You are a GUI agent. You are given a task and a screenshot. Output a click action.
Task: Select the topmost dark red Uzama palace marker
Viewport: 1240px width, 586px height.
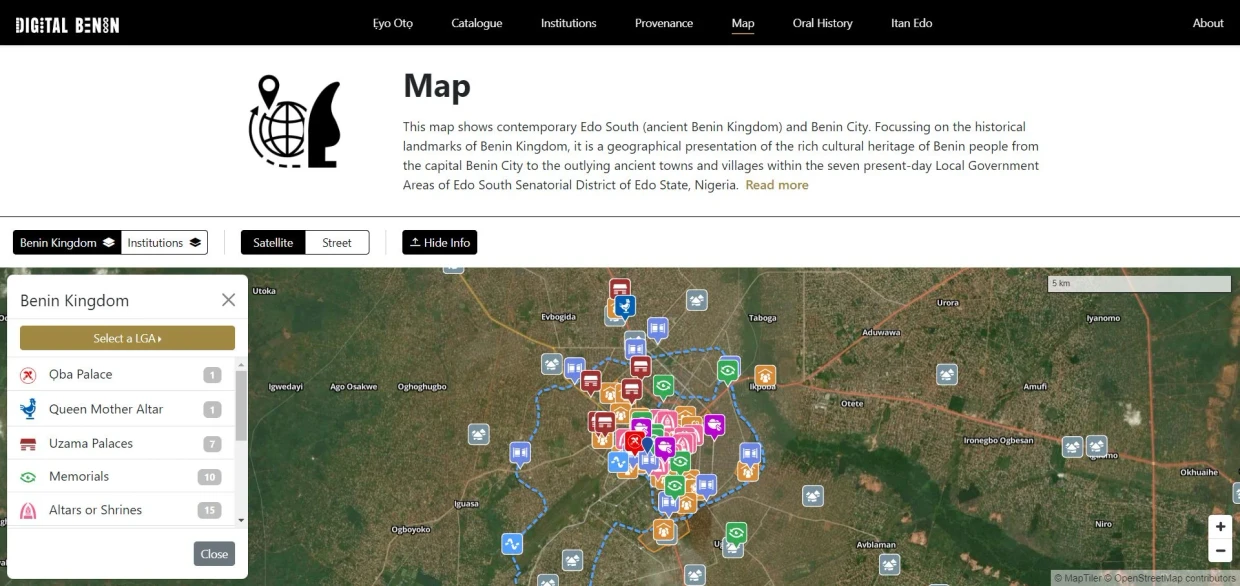click(x=620, y=289)
